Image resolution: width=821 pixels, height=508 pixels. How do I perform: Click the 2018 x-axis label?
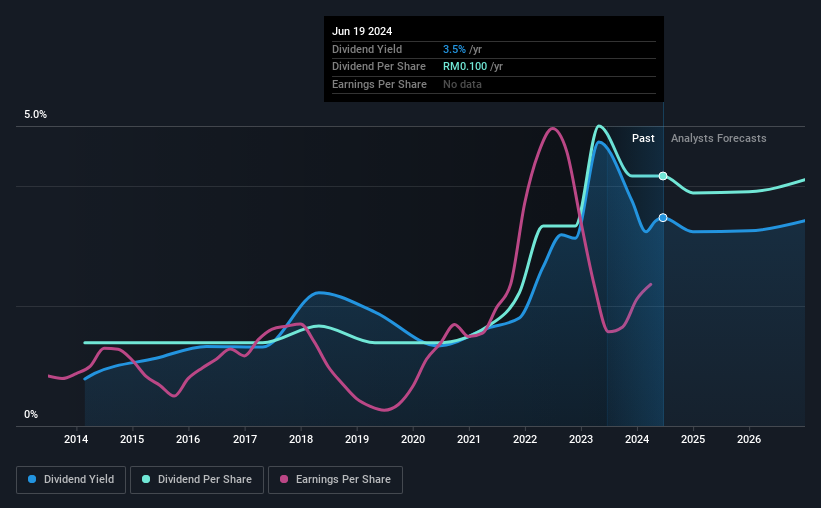click(x=301, y=439)
